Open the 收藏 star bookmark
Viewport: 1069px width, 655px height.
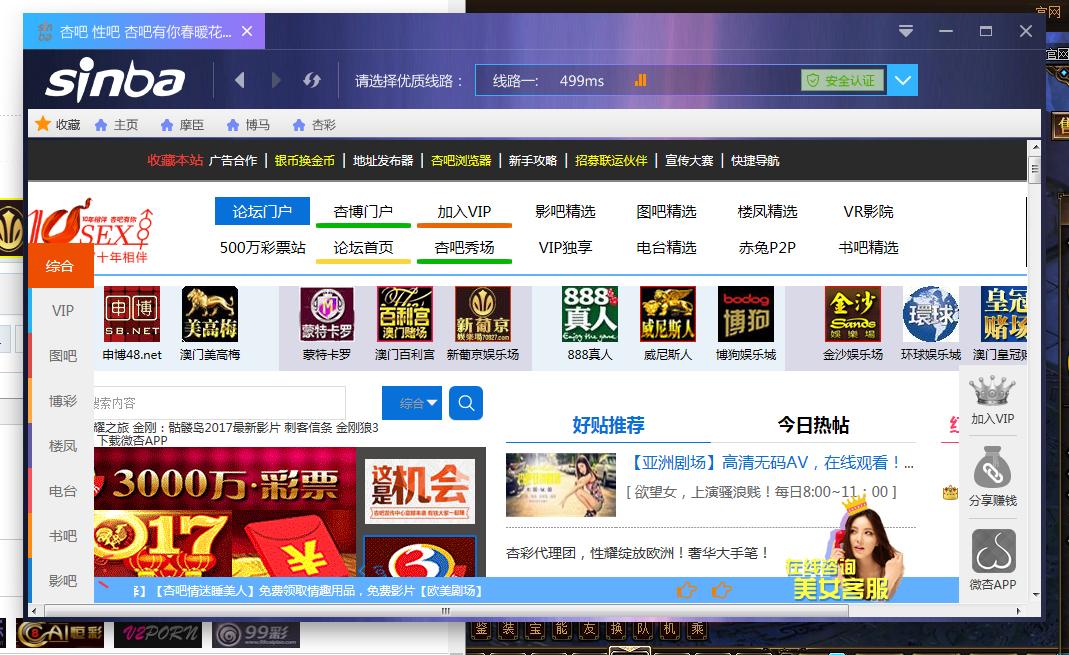57,125
